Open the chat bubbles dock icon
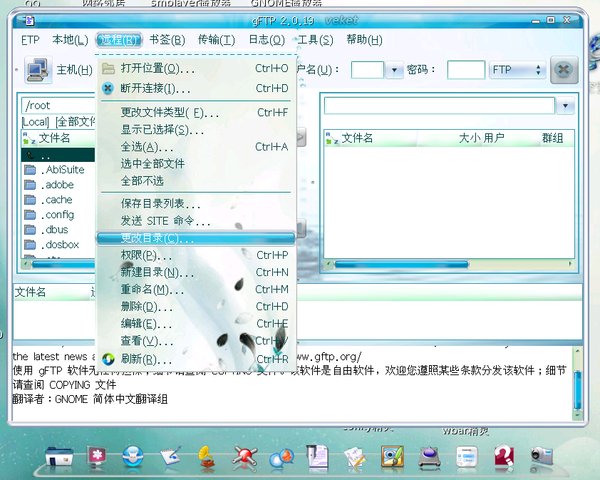600x480 pixels. (x=281, y=458)
